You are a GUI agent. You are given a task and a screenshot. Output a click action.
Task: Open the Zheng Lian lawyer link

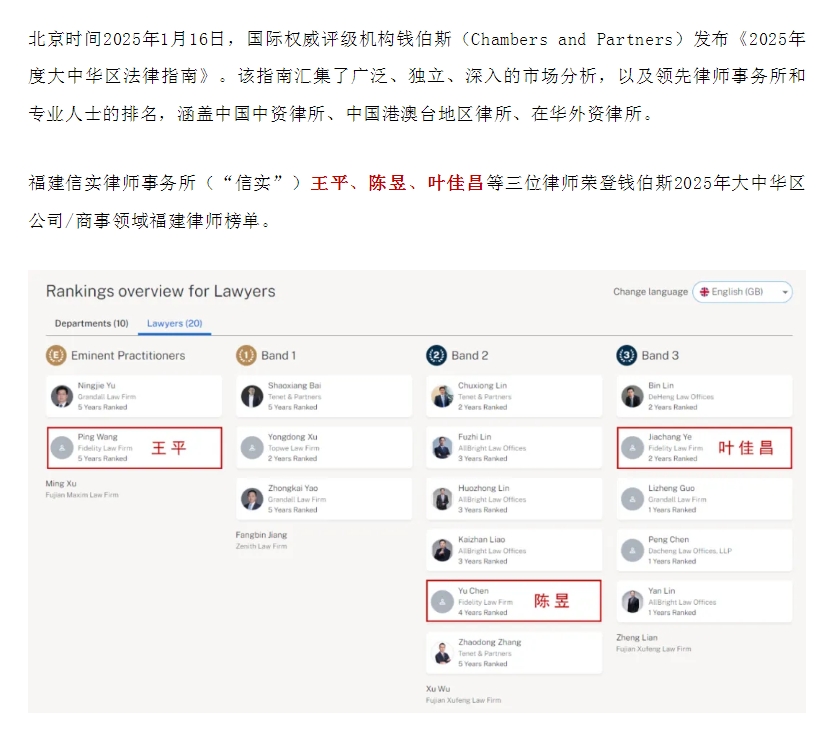[x=637, y=638]
